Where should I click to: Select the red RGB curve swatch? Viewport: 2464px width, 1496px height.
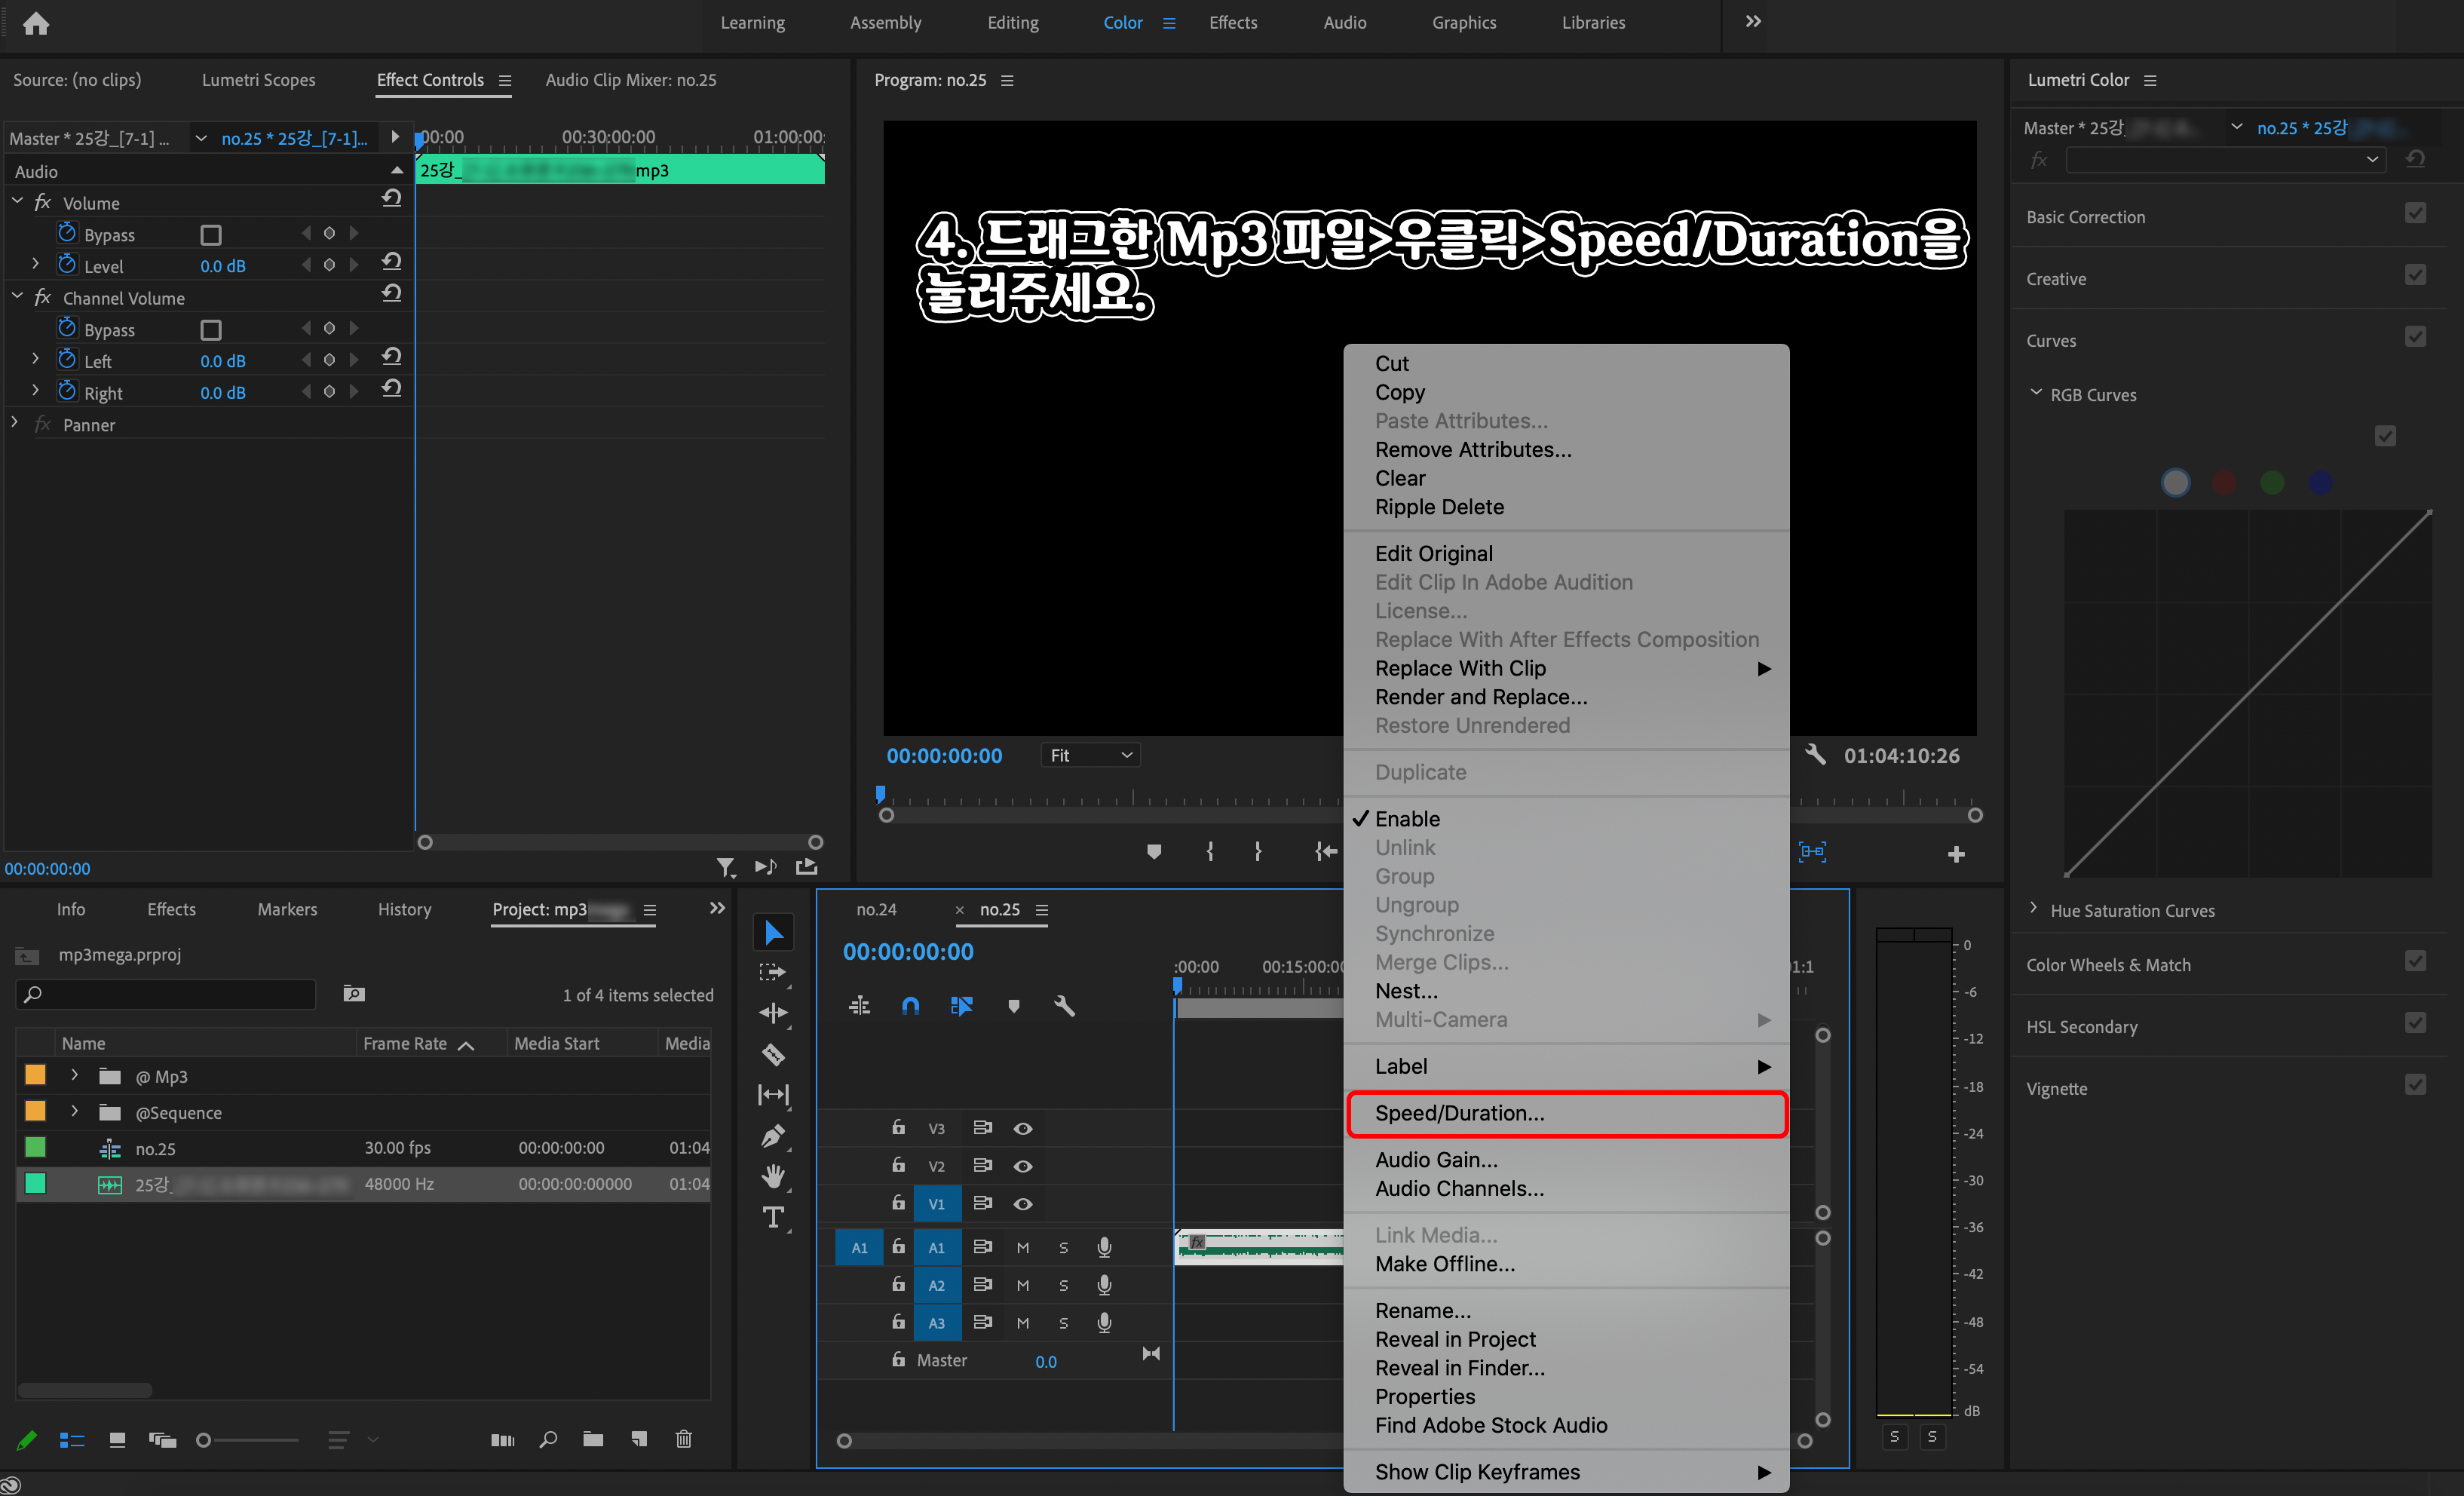(x=2224, y=483)
